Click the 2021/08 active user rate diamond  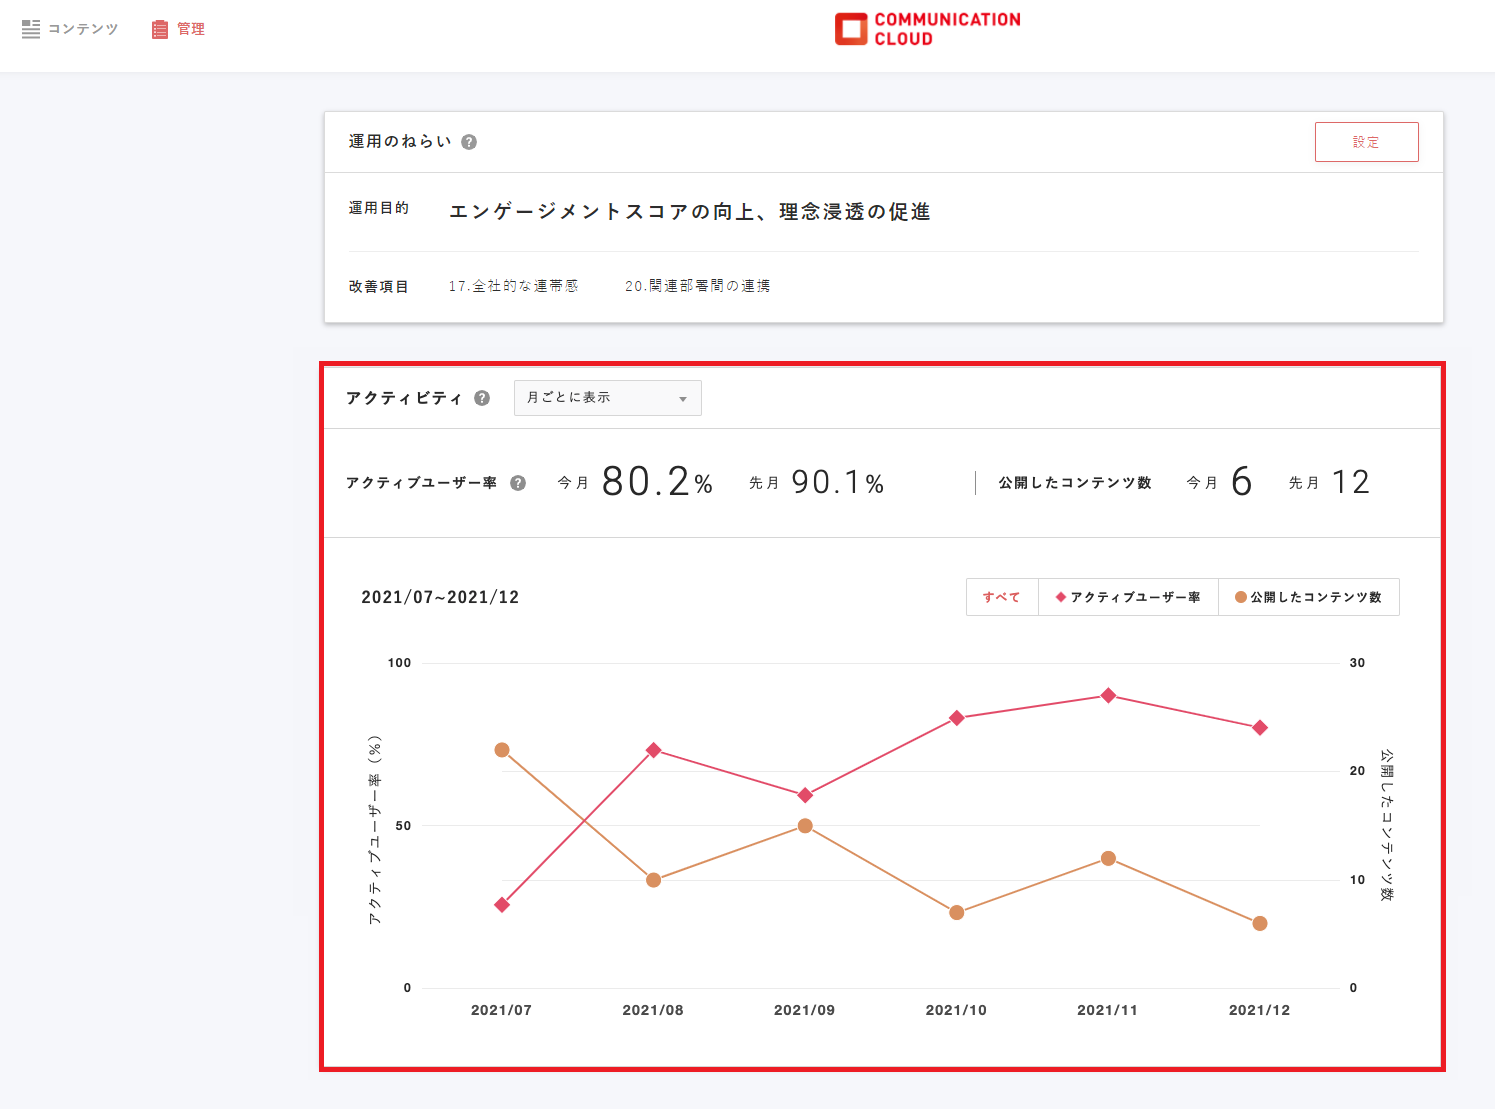(654, 750)
